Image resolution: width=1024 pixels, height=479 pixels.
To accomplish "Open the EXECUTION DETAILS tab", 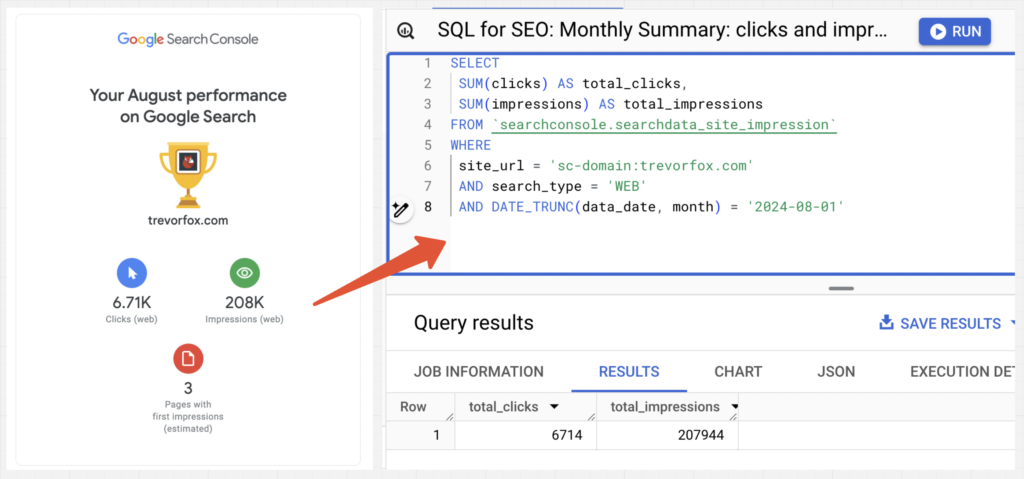I will point(962,372).
